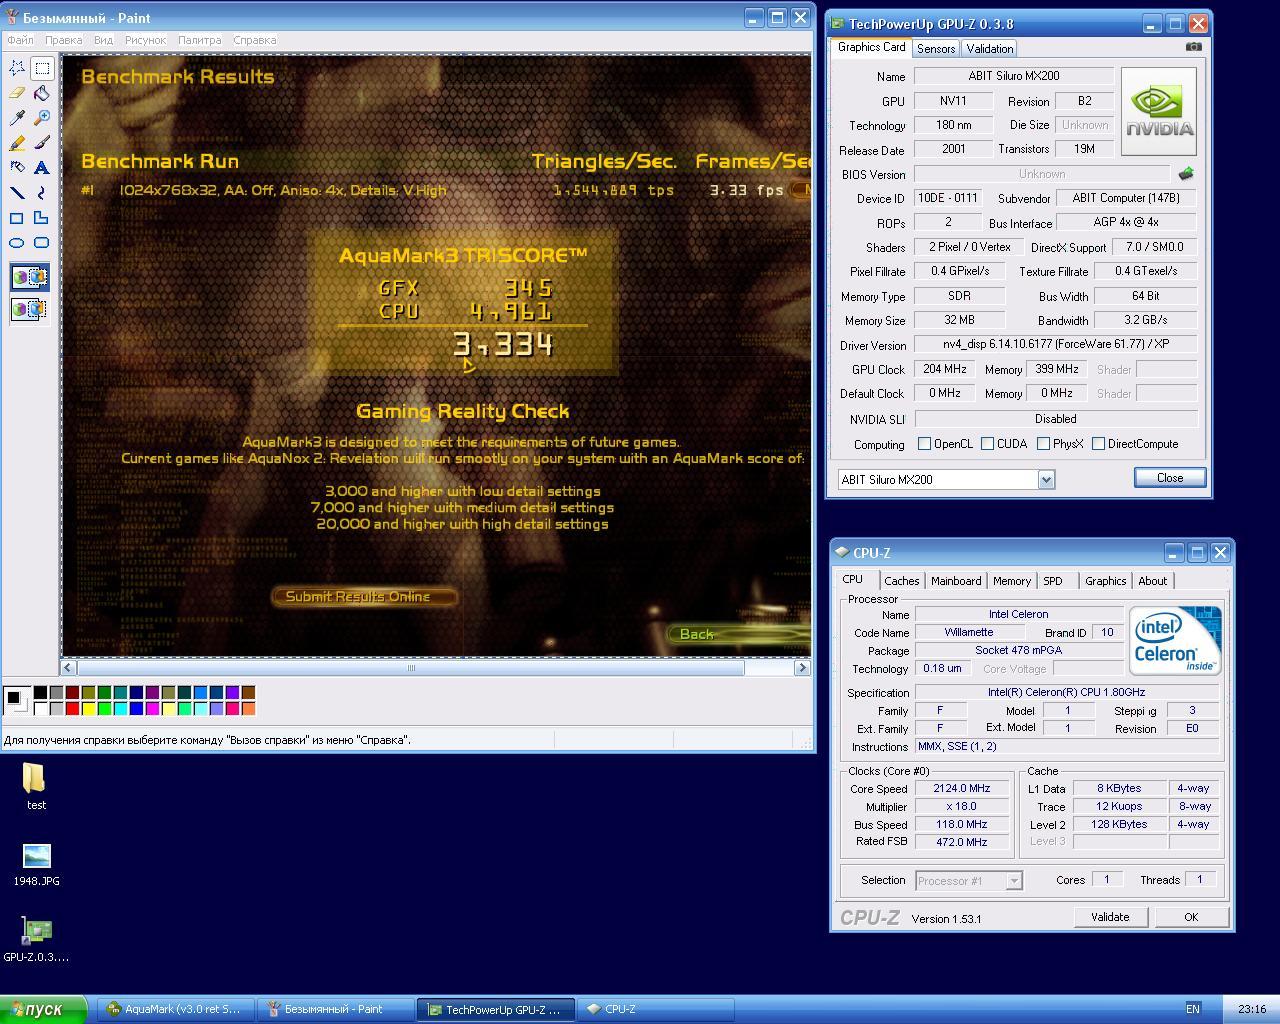This screenshot has width=1280, height=1024.
Task: Pick the Rectangle shape tool
Action: click(x=17, y=218)
